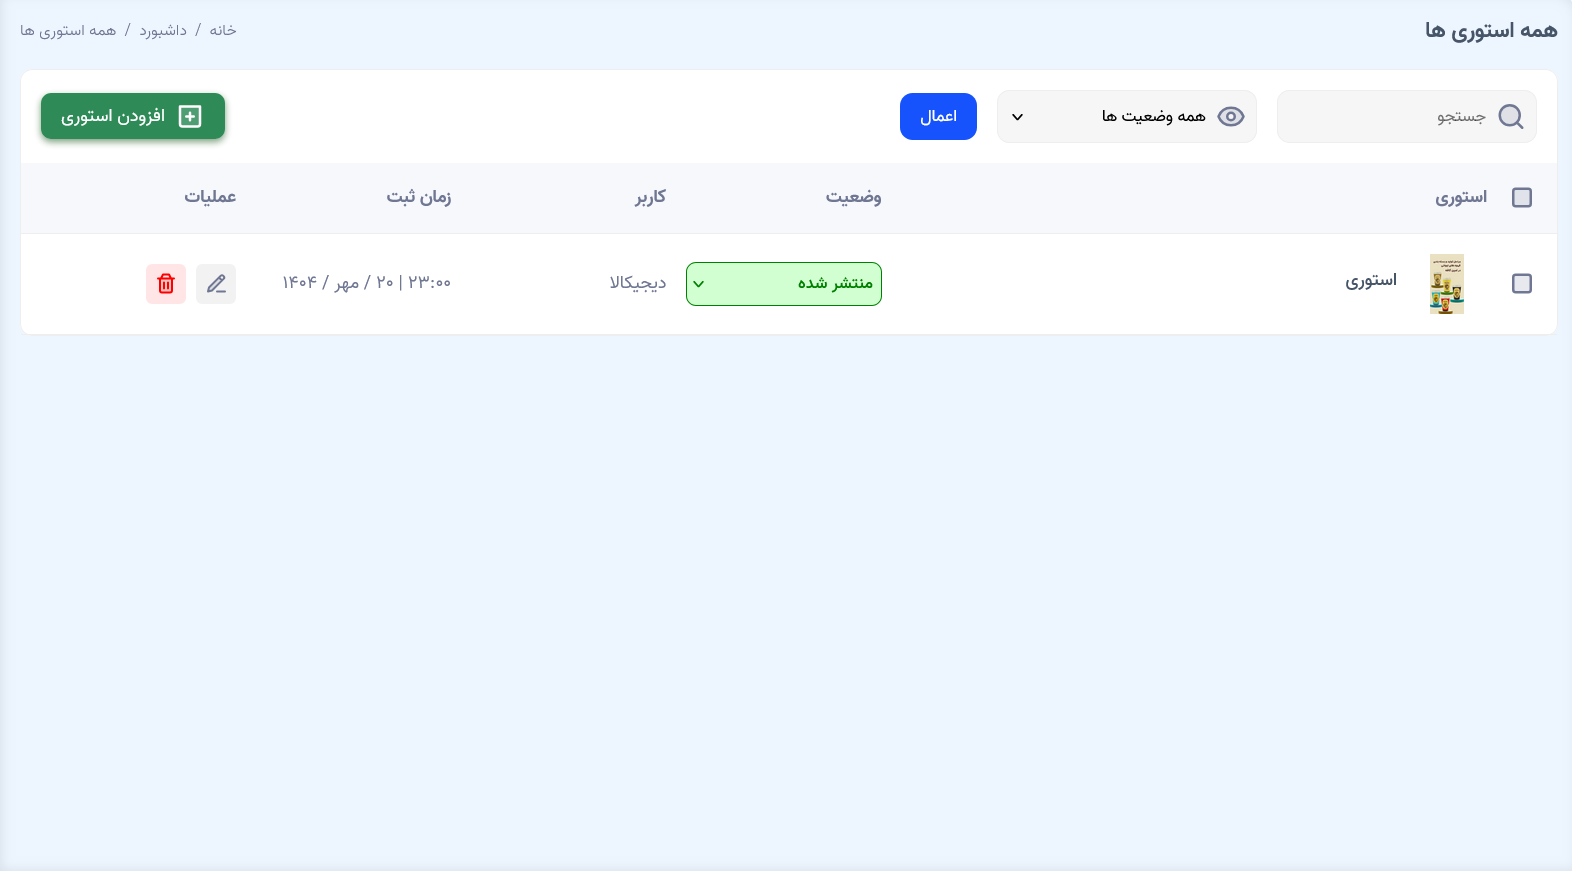Click the دیجیکالا user name in the row
Screen dimensions: 1572x871
click(638, 283)
